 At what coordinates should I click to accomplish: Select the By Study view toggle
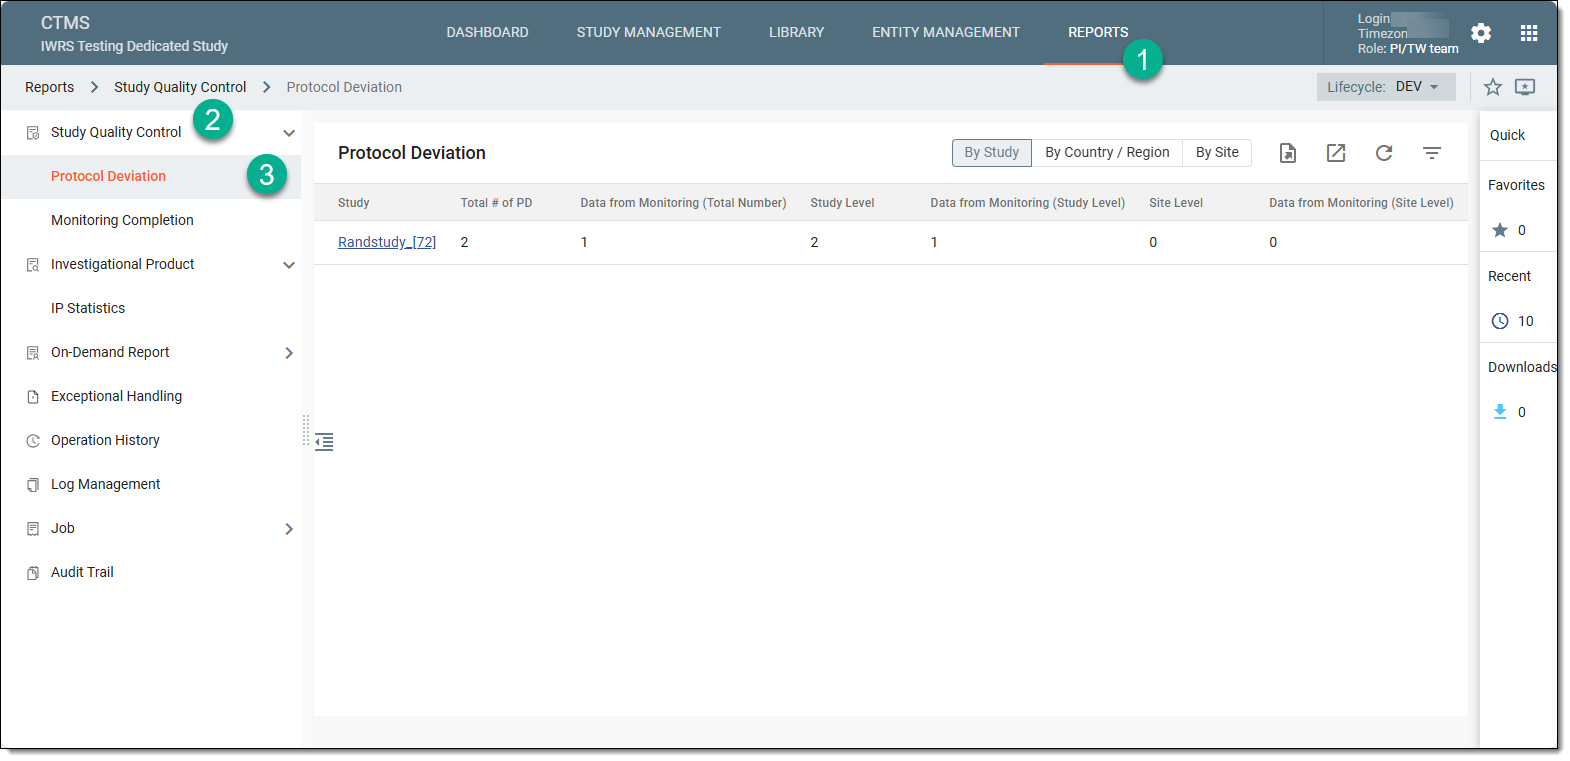(992, 152)
